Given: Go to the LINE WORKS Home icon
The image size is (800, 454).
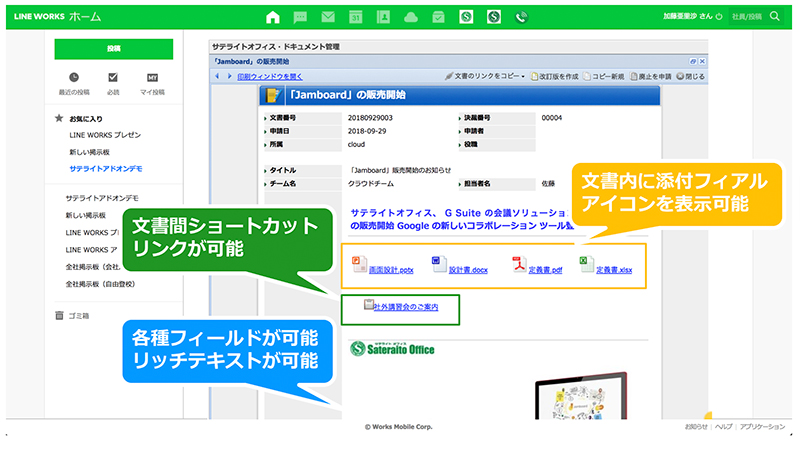Looking at the screenshot, I should click(273, 17).
